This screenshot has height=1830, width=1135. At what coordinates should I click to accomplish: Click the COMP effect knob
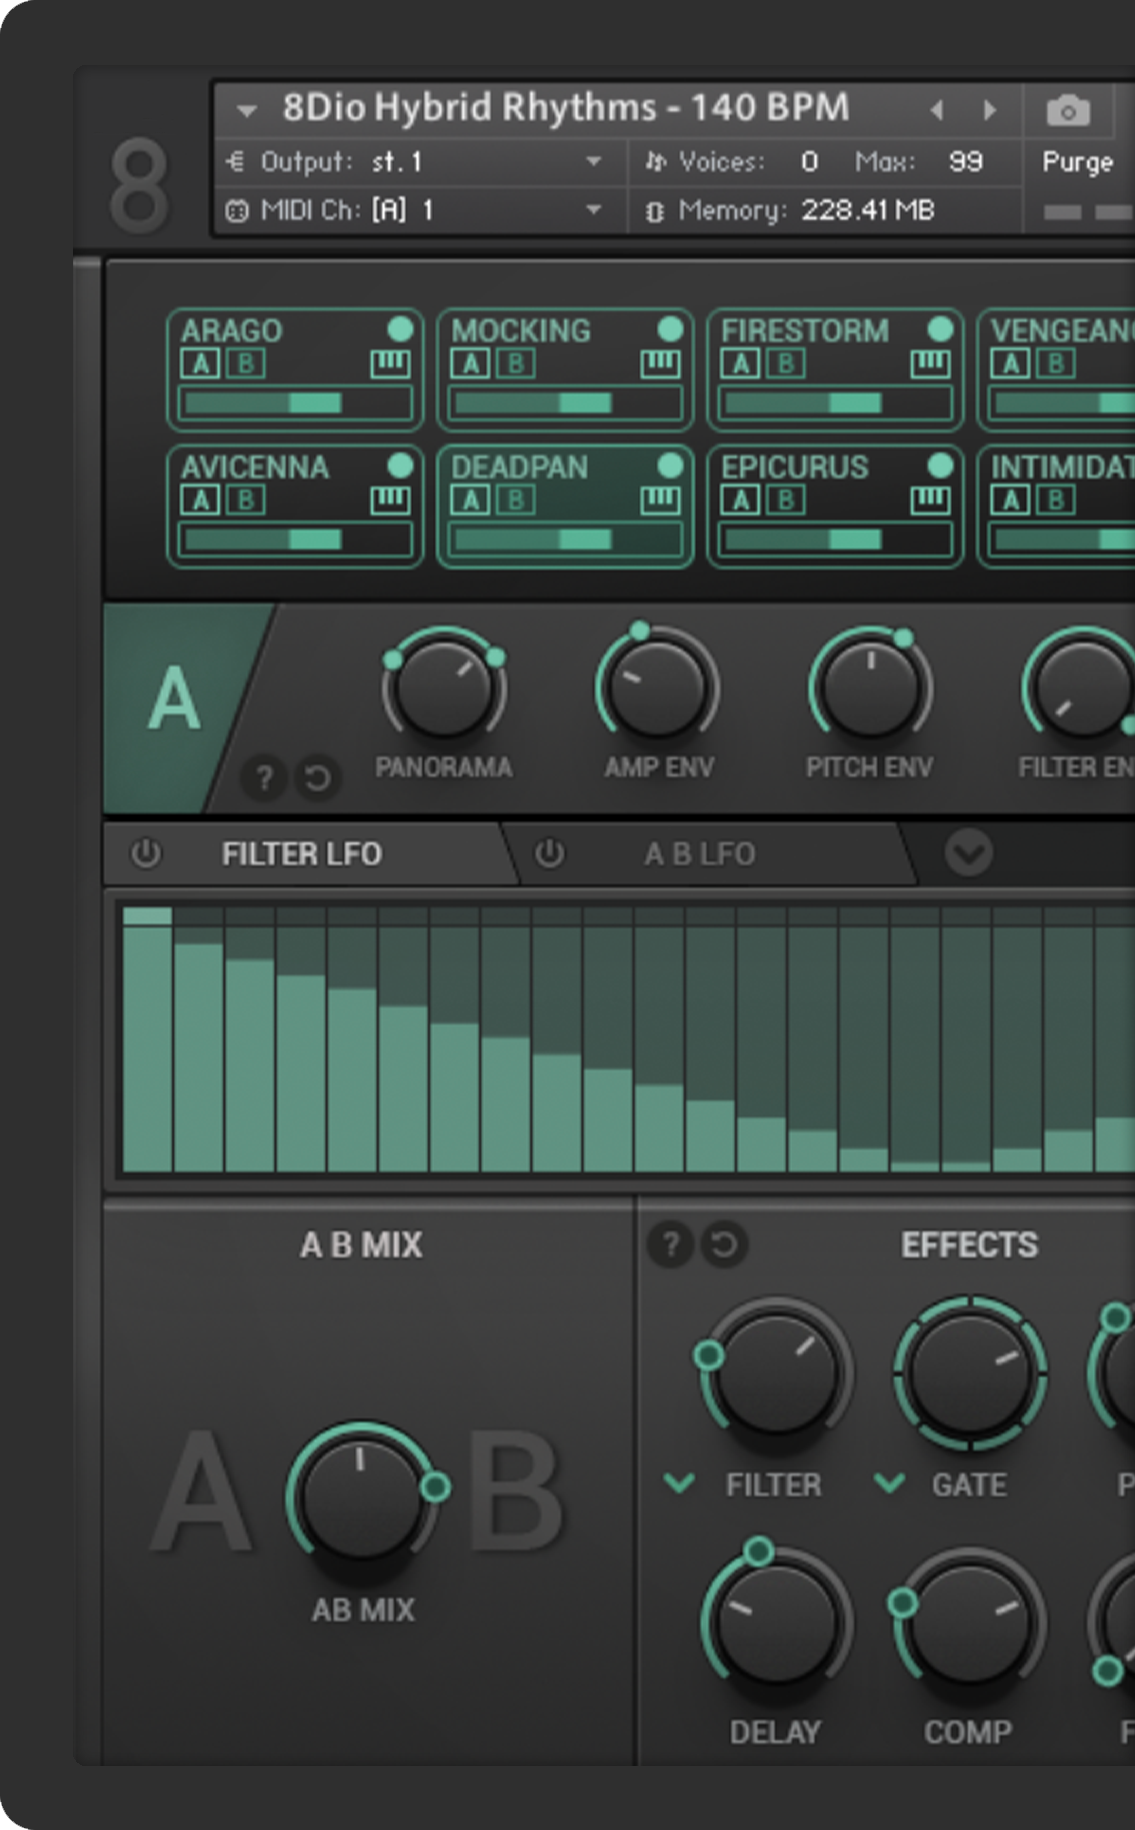point(968,1622)
